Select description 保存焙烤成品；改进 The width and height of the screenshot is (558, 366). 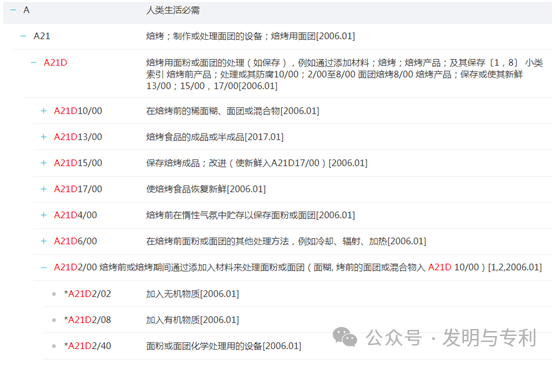pyautogui.click(x=257, y=163)
